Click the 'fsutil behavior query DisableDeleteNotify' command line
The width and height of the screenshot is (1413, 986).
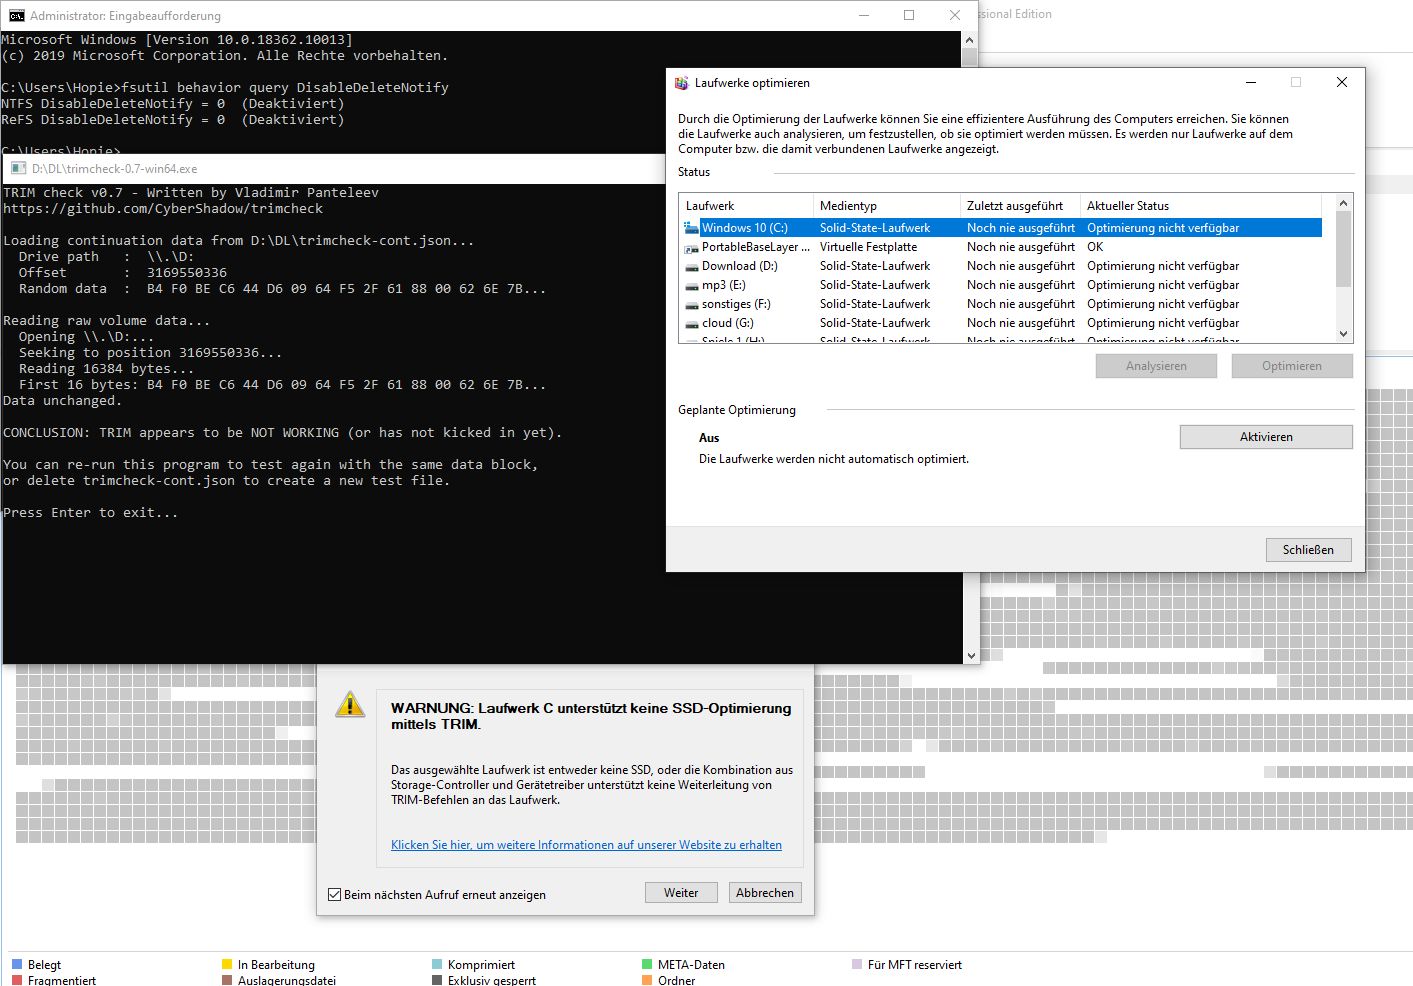pos(285,88)
